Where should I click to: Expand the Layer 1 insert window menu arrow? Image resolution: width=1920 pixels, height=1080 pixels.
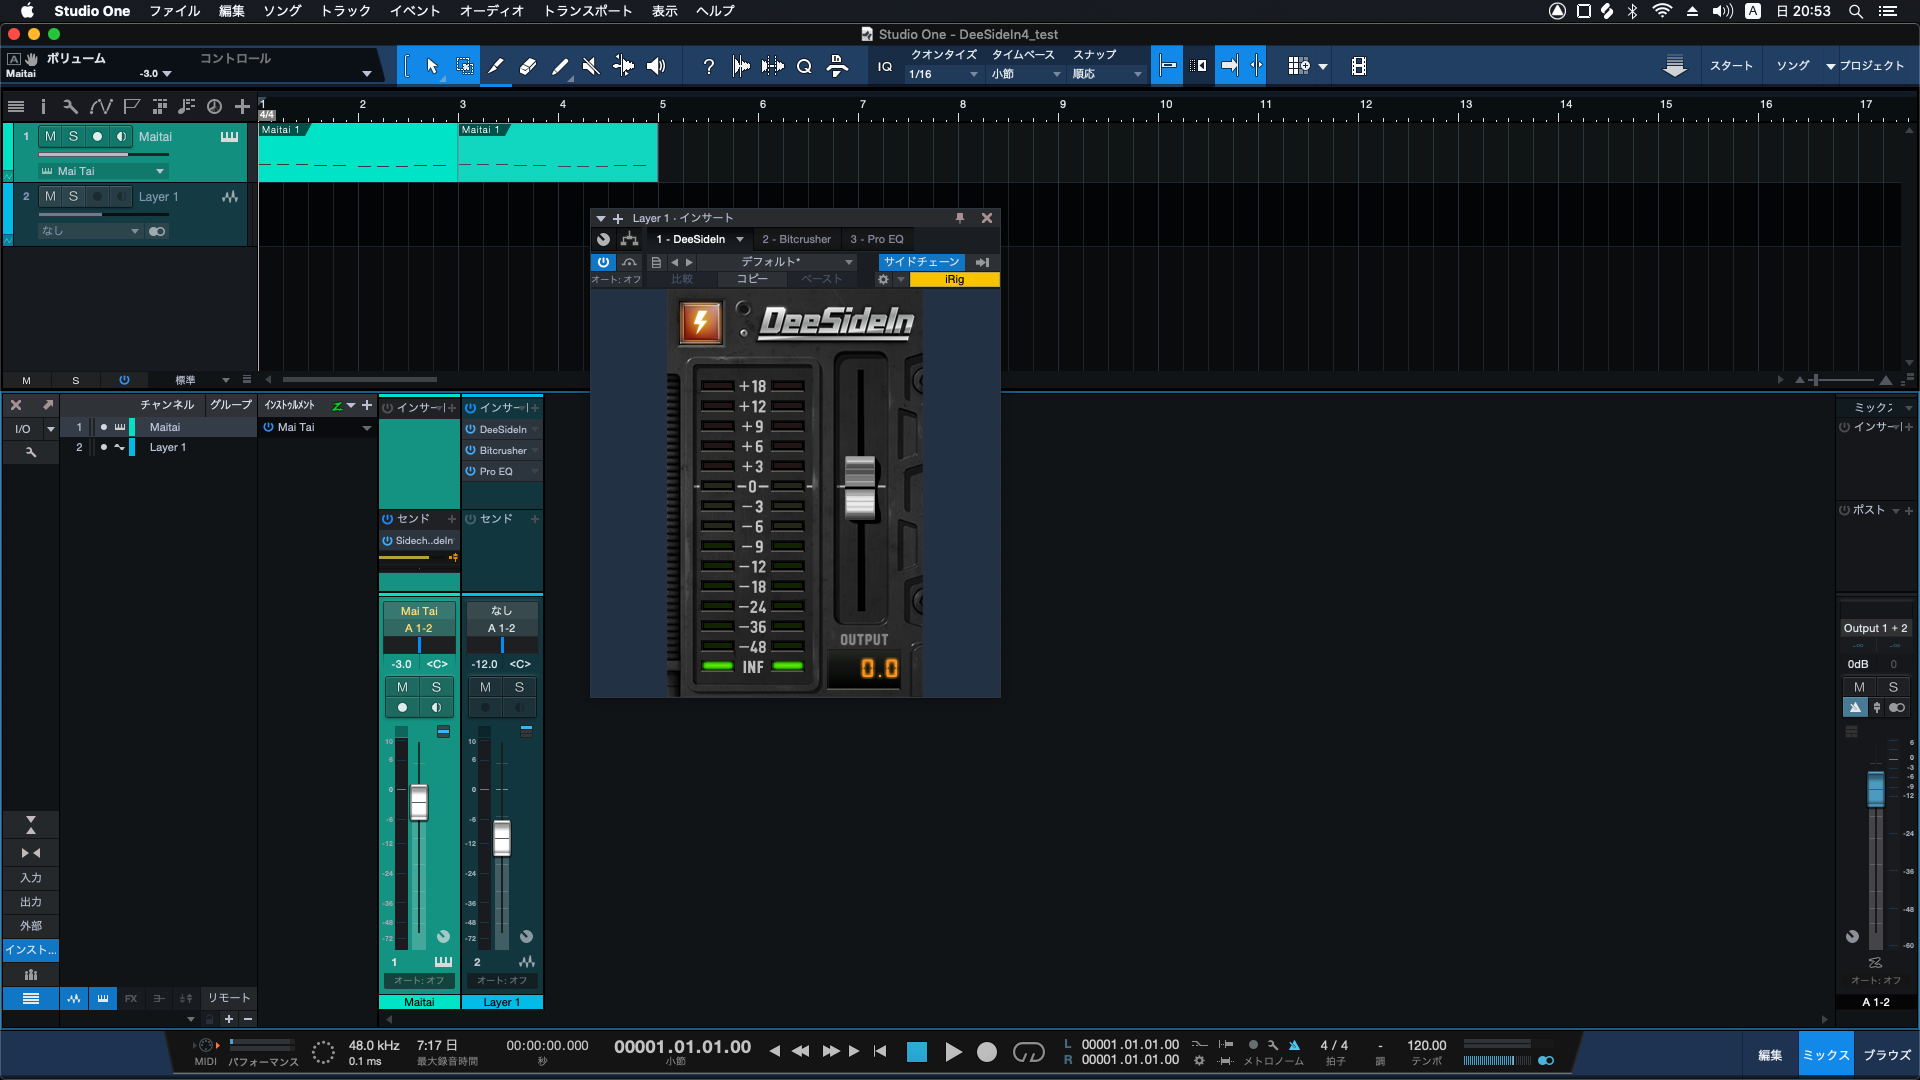[601, 218]
